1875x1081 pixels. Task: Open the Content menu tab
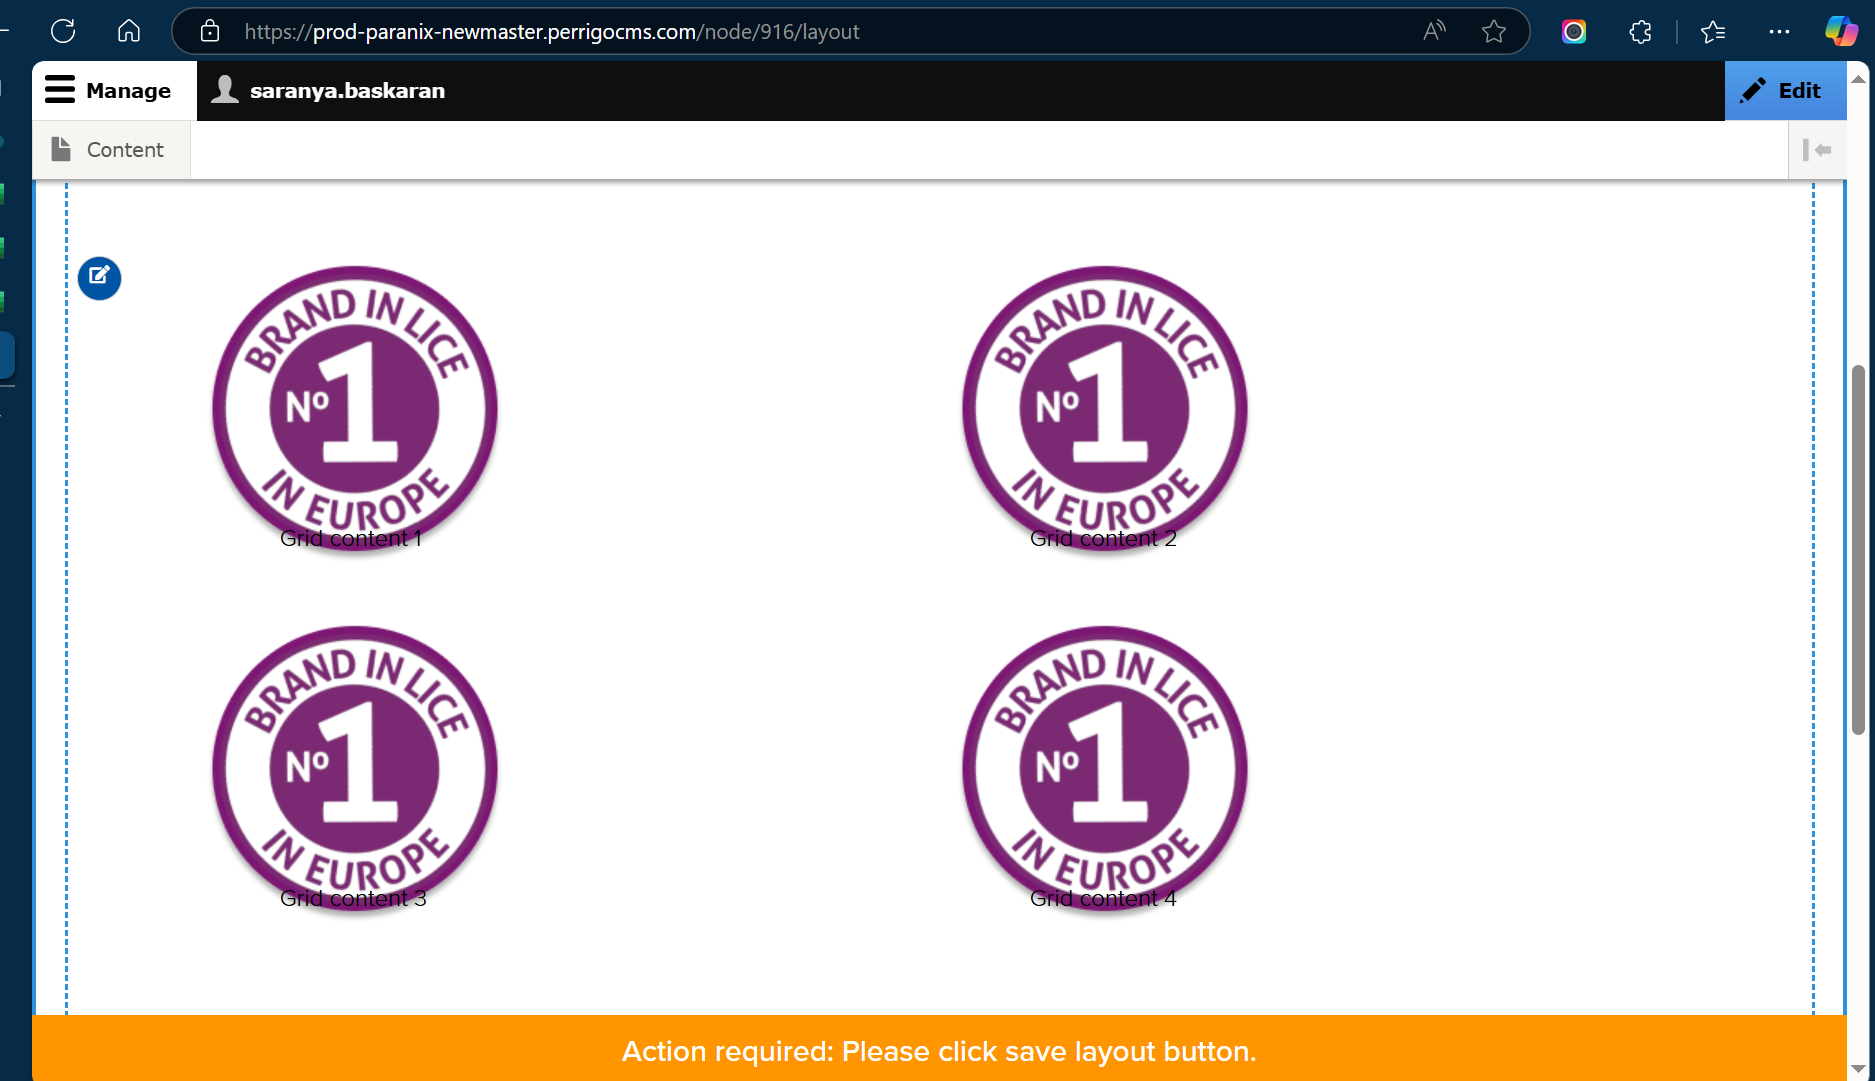click(x=111, y=150)
